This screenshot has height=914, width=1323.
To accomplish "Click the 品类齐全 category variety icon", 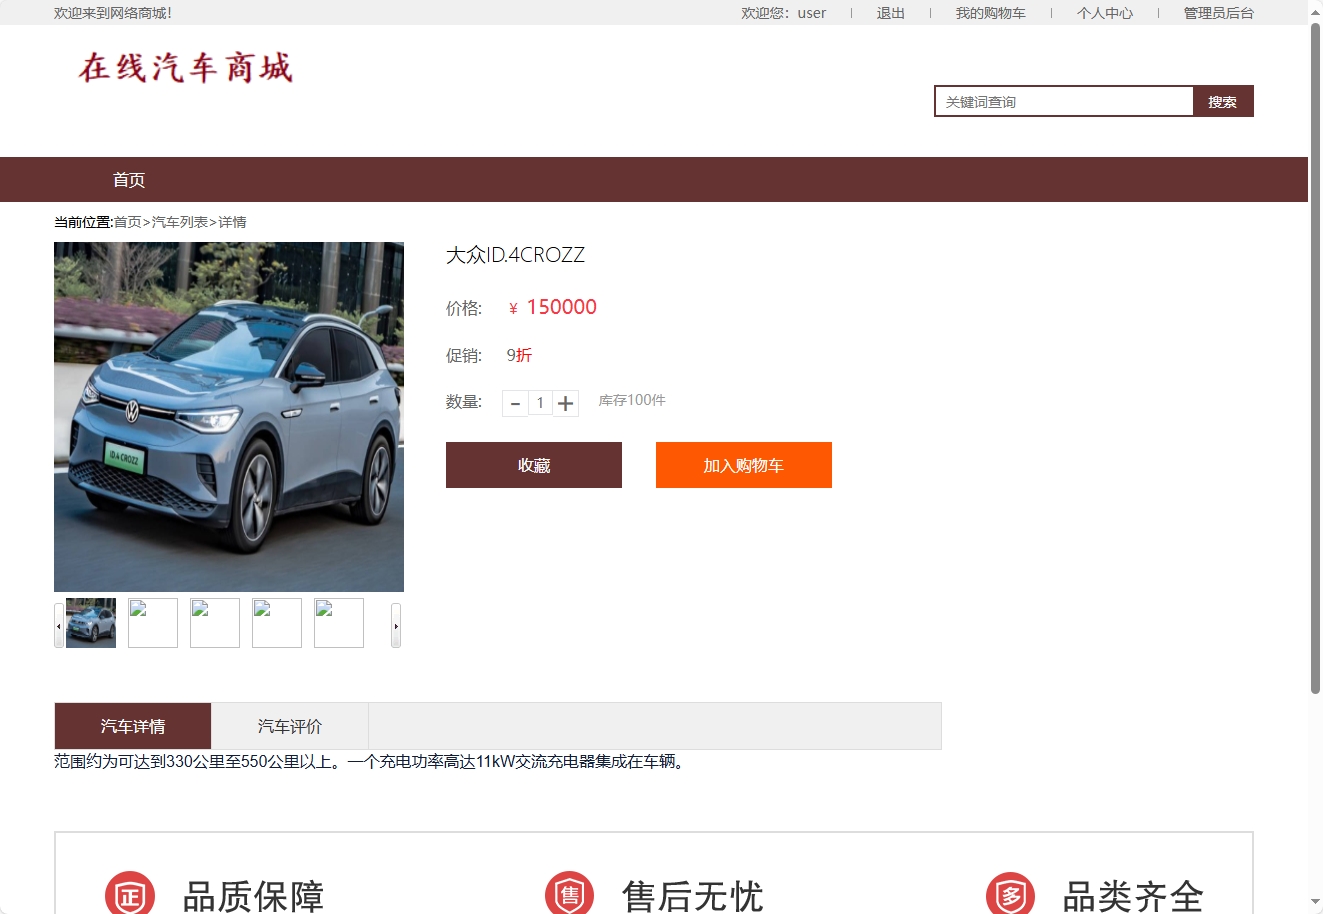I will [x=1009, y=892].
